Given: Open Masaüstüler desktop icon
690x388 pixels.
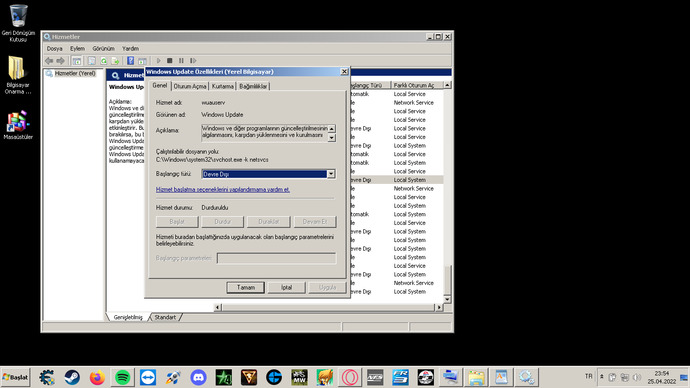Looking at the screenshot, I should (18, 125).
